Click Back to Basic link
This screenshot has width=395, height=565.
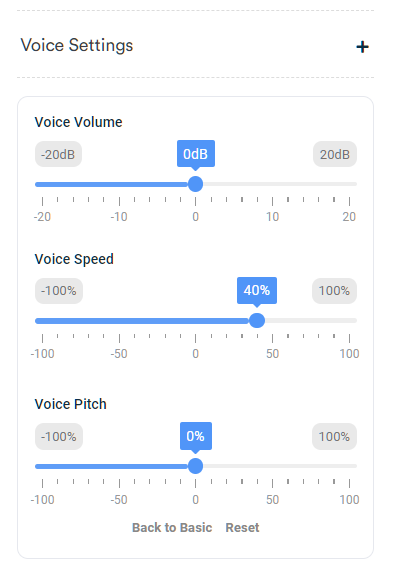pos(172,528)
